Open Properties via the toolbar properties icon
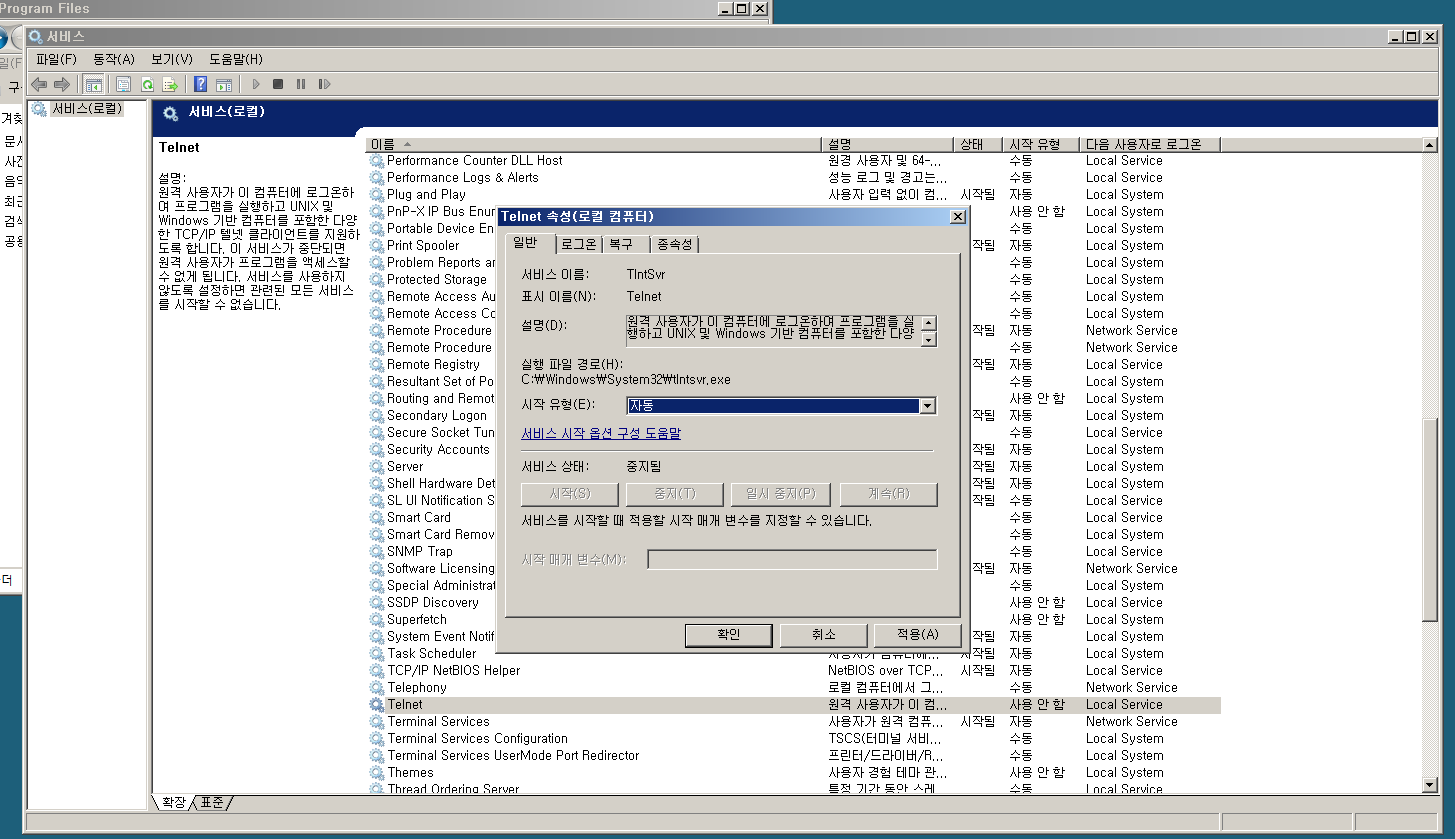The width and height of the screenshot is (1455, 839). coord(124,85)
